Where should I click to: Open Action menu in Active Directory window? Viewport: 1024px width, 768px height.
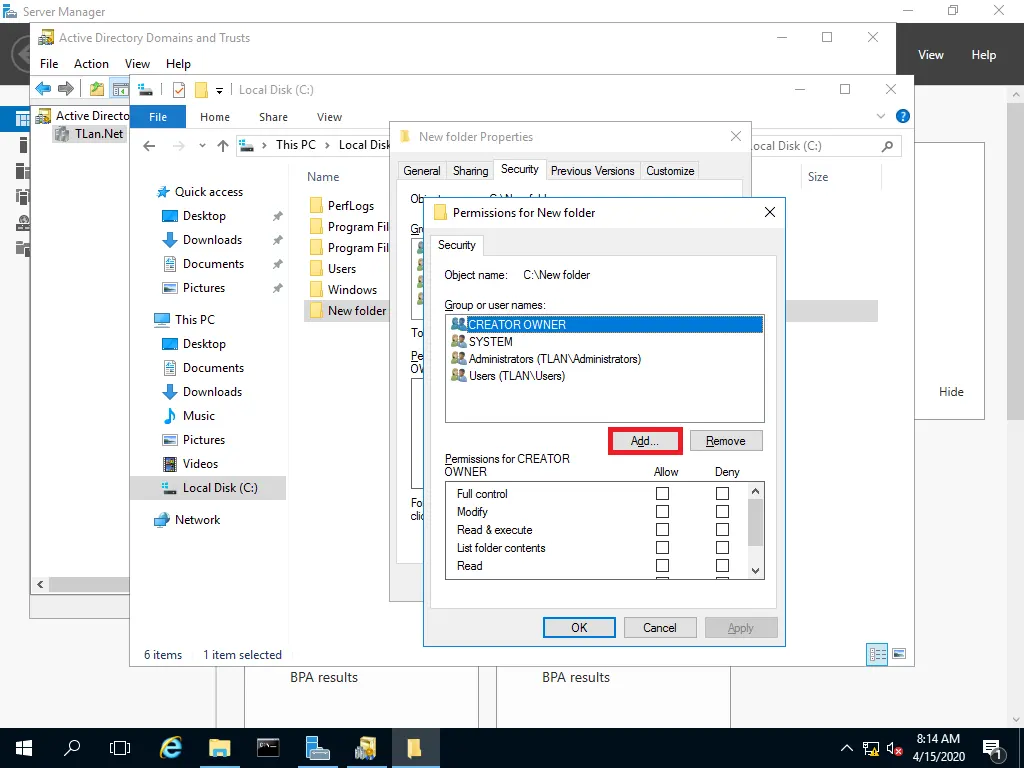point(91,63)
